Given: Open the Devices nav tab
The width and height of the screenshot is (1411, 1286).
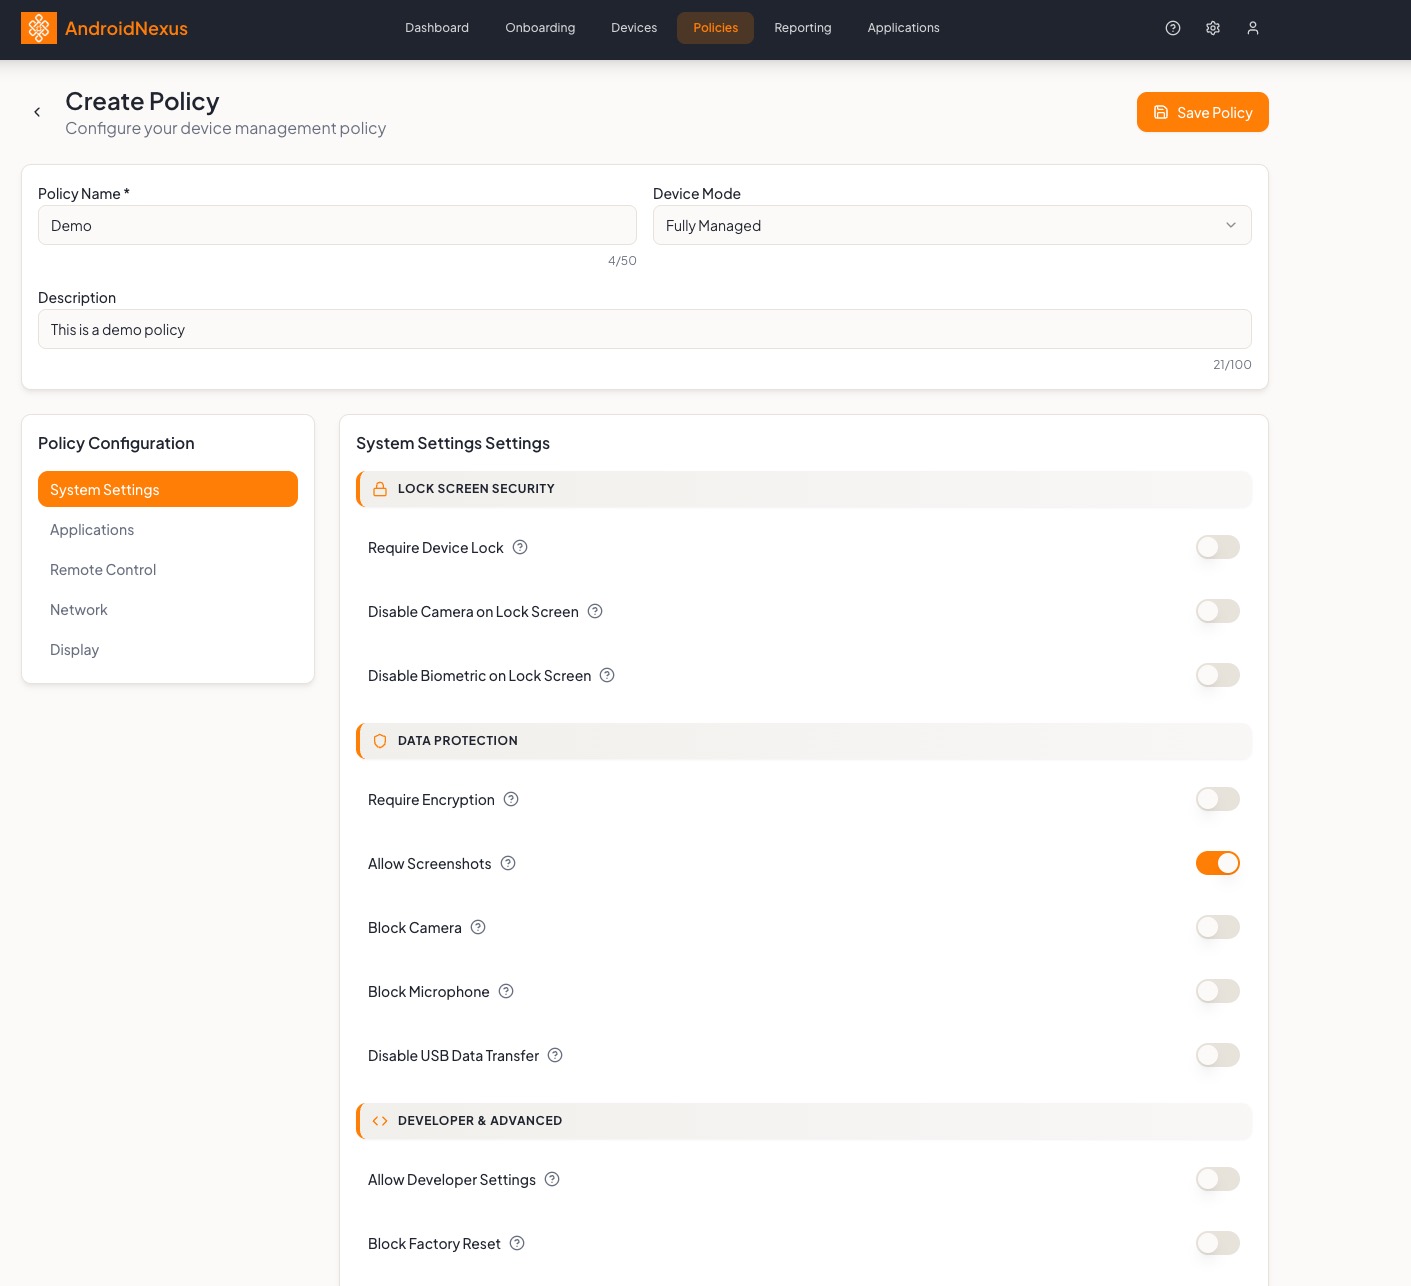Looking at the screenshot, I should [x=634, y=28].
